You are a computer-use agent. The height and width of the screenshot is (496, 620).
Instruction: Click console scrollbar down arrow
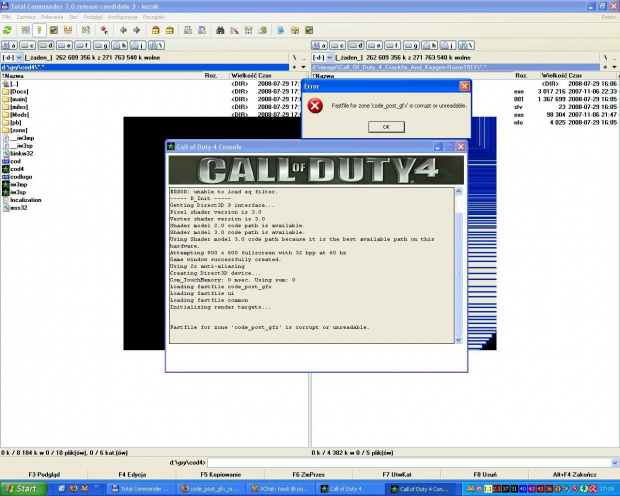459,340
